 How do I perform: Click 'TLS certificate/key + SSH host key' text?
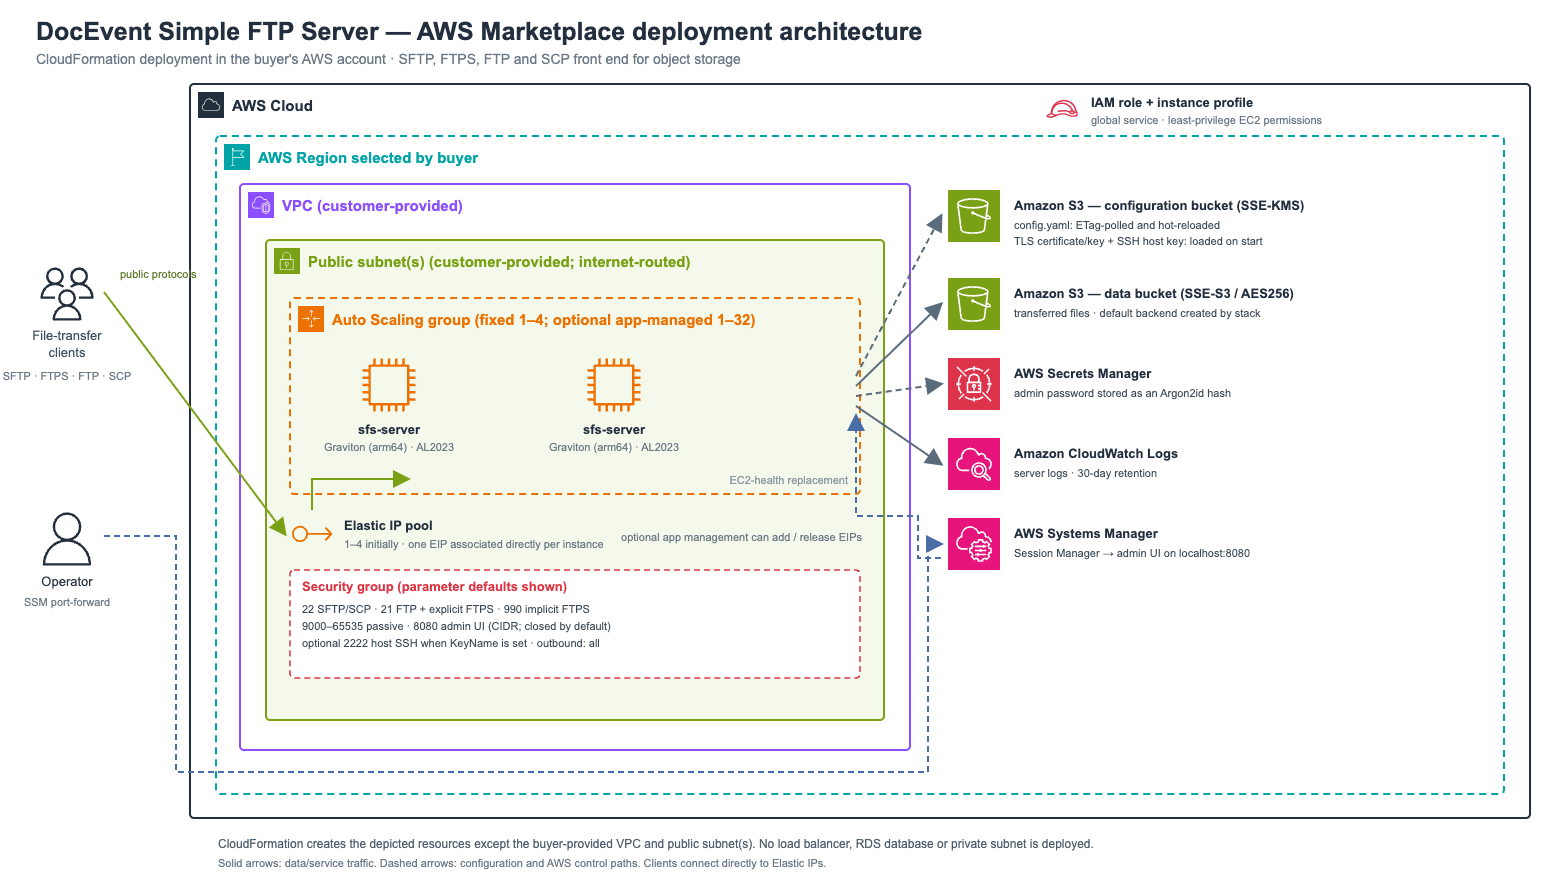(1138, 241)
